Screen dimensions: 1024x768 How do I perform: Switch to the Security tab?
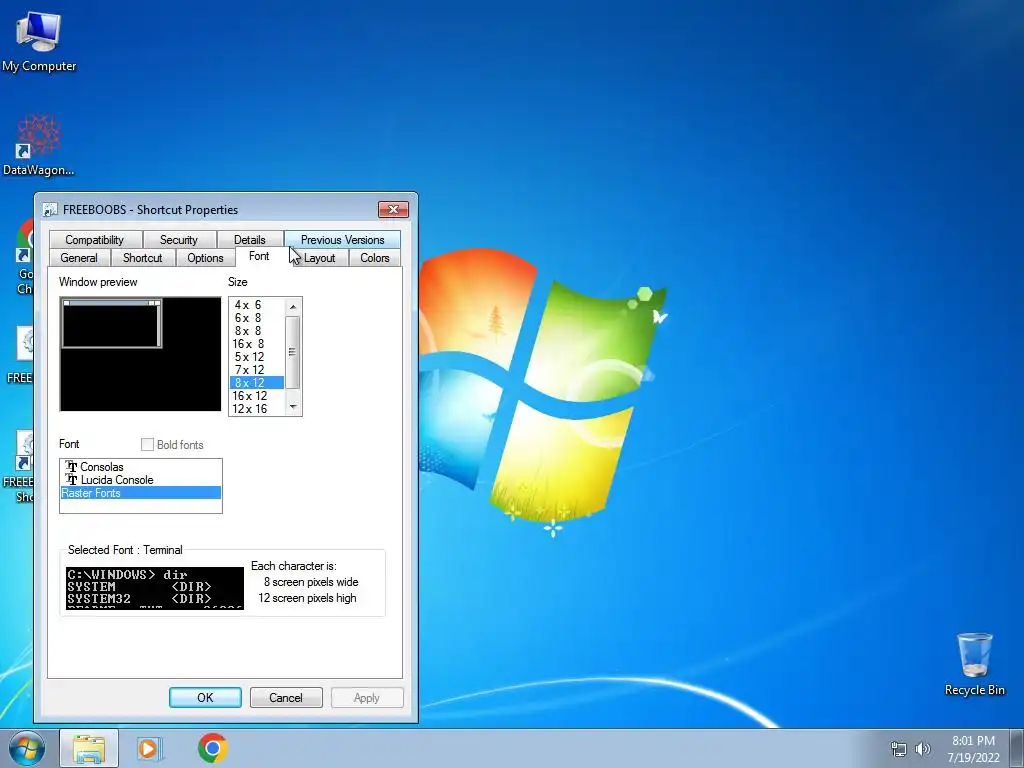point(178,240)
